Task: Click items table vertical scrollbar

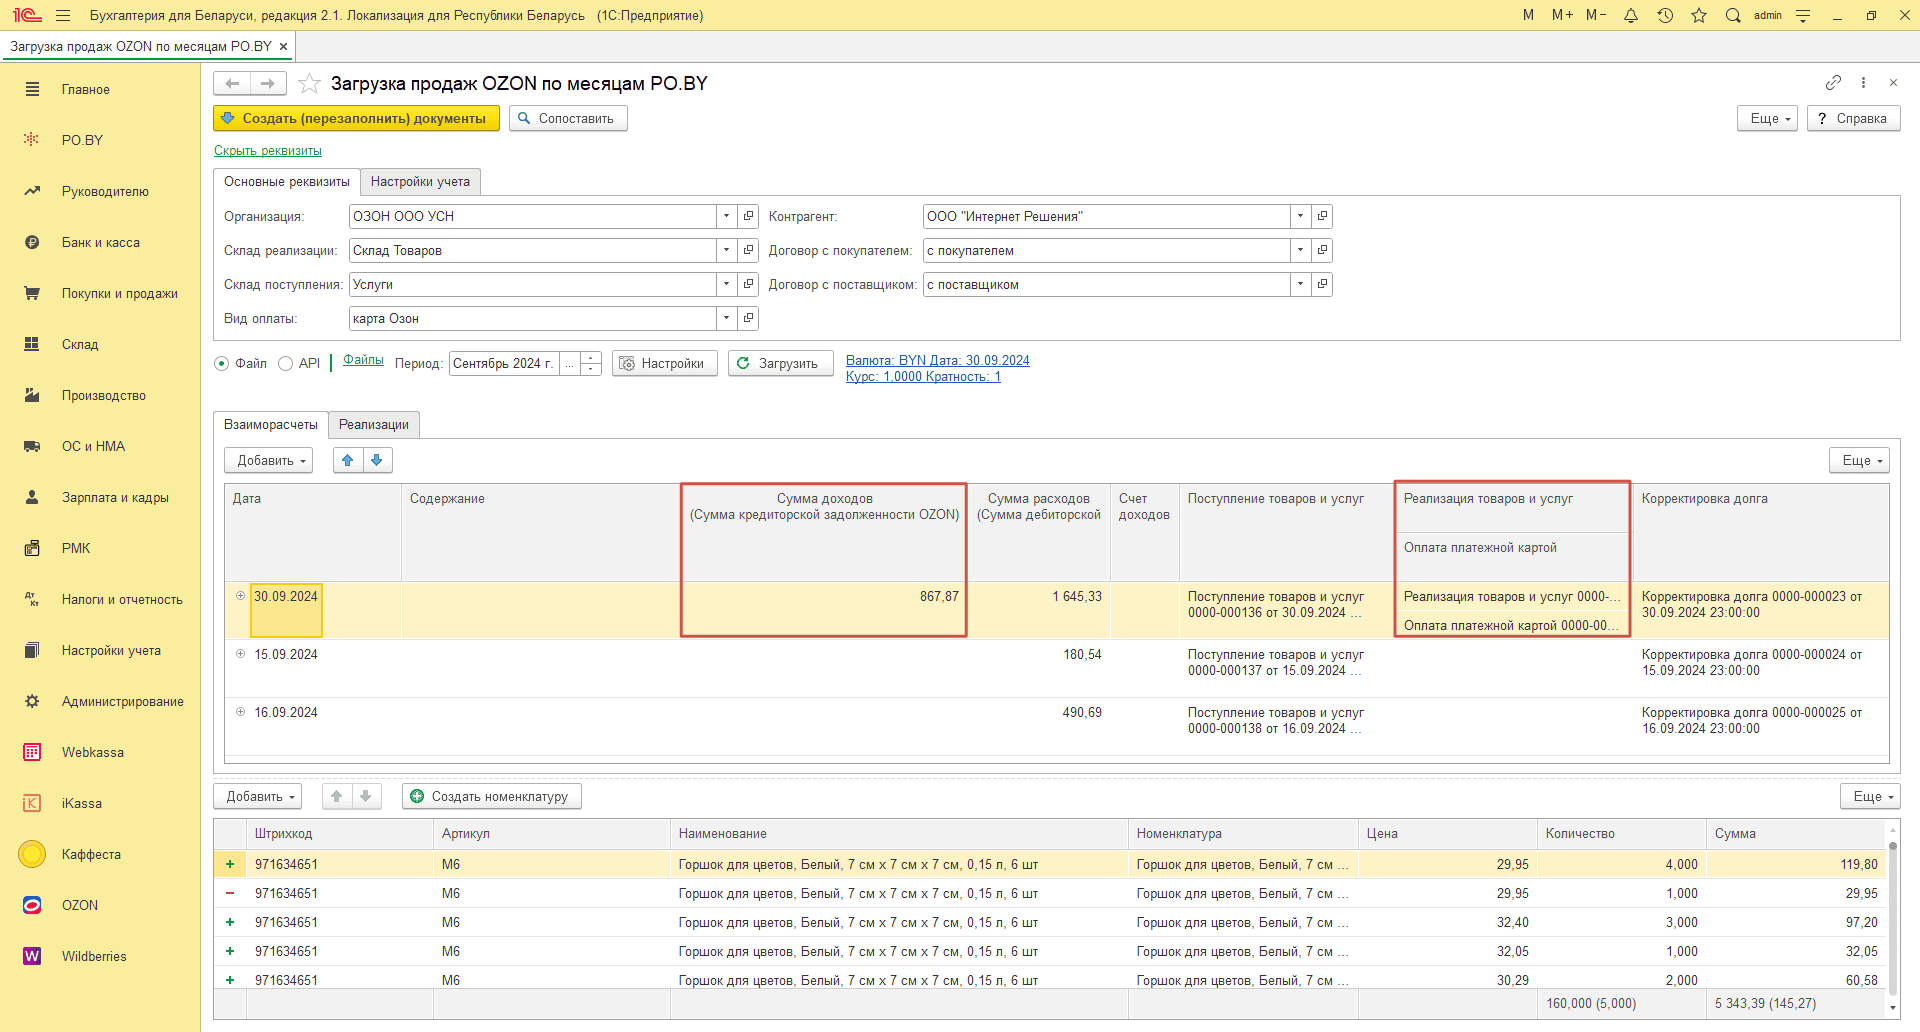Action: click(1892, 920)
